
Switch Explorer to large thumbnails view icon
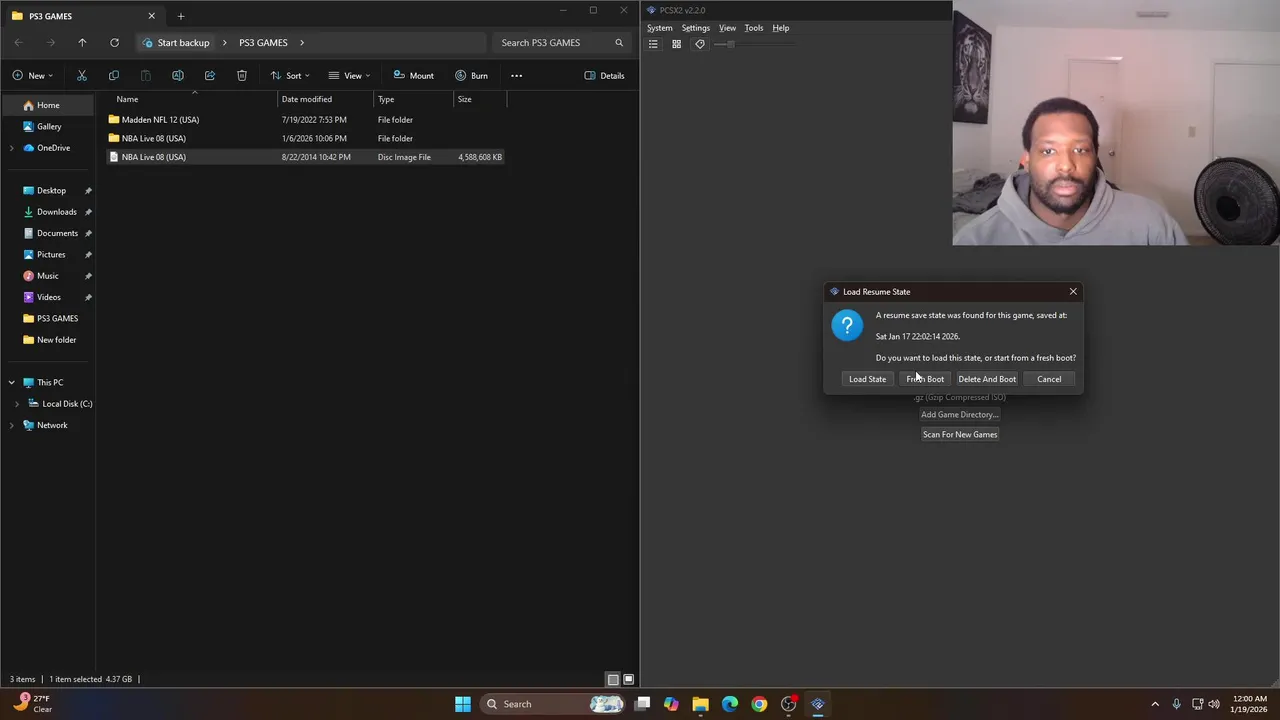(x=628, y=679)
